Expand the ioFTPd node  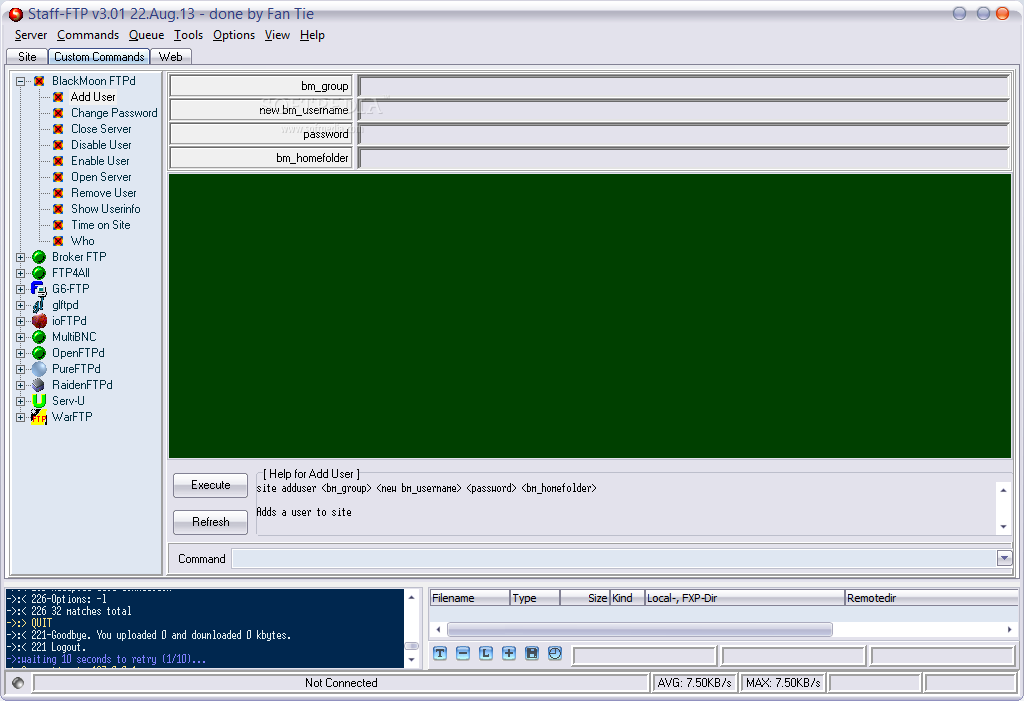20,321
